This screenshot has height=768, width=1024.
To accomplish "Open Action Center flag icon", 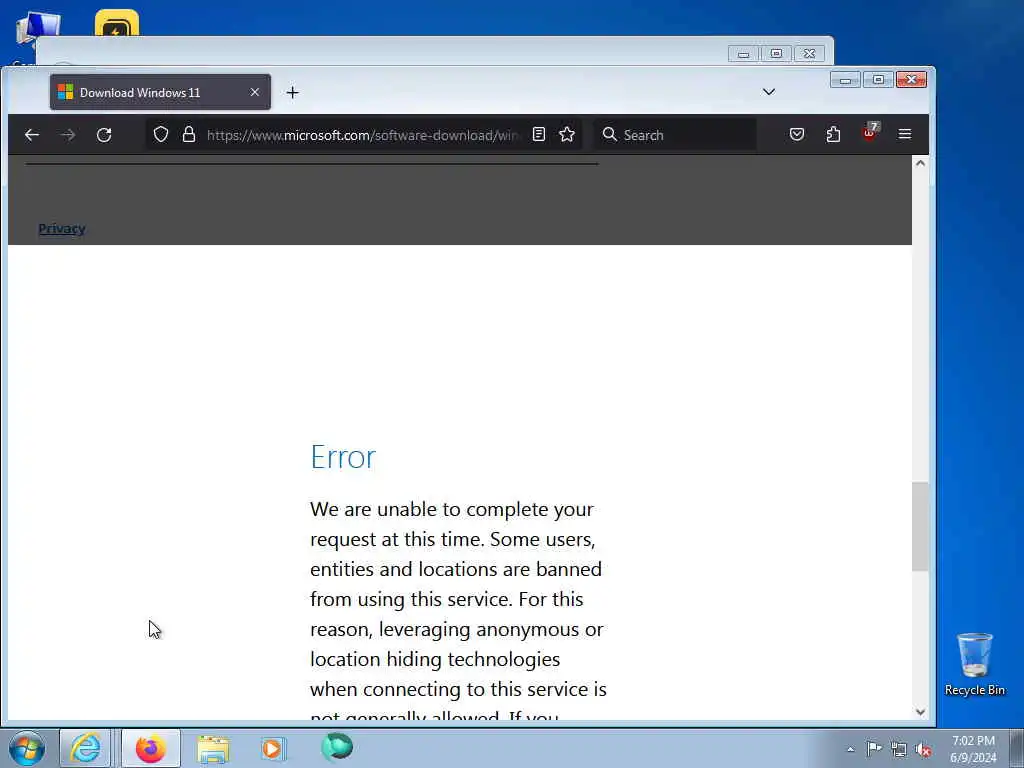I will coord(874,748).
